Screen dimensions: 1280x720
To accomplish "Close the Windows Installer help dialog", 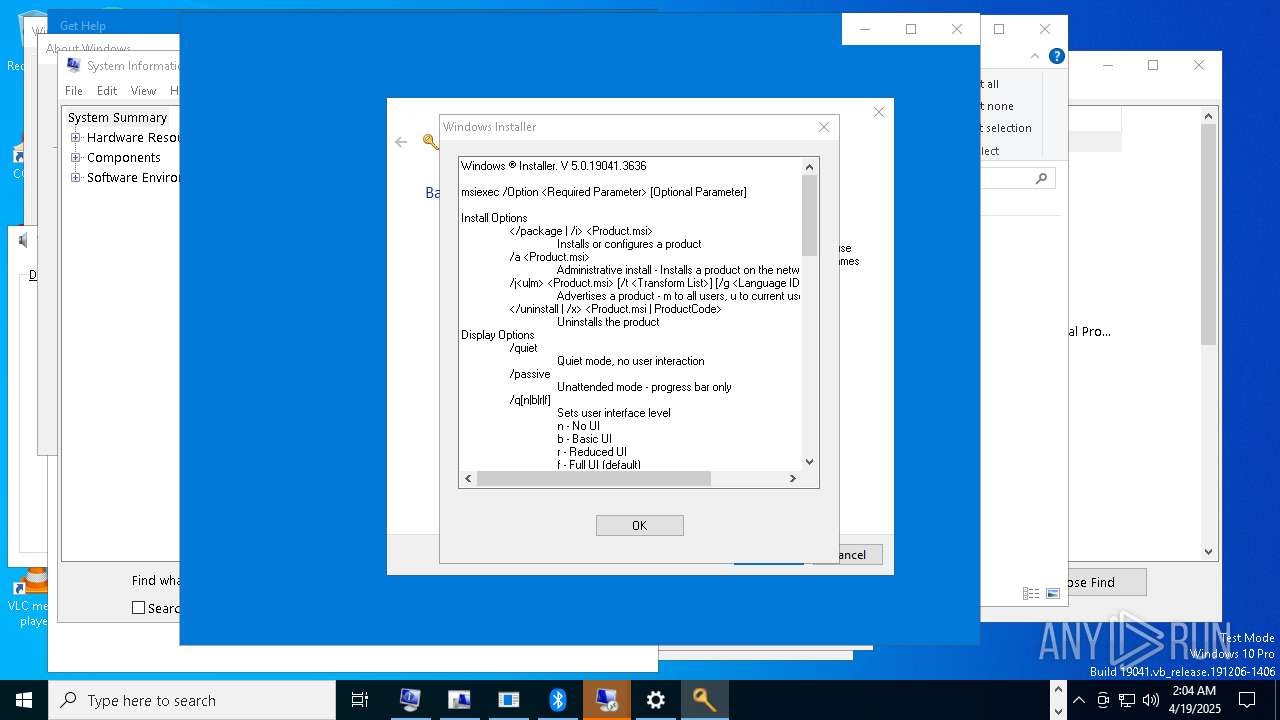I will click(824, 127).
